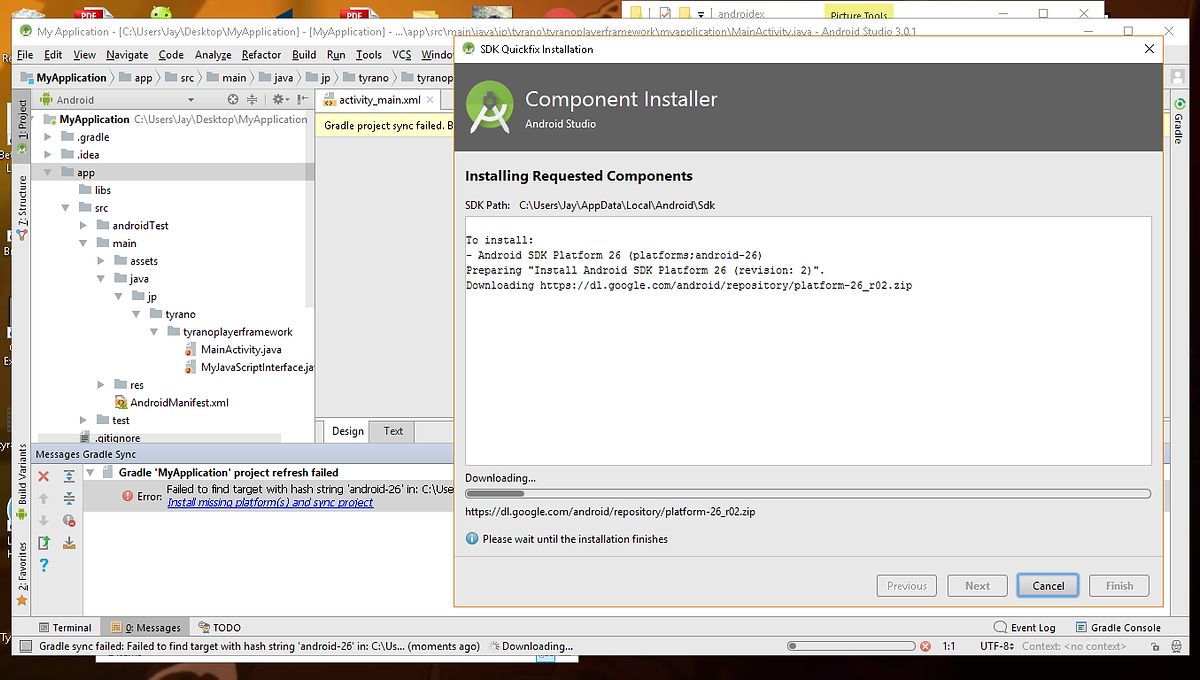The height and width of the screenshot is (680, 1200).
Task: Click the red error indicator icon in status bar
Action: (x=925, y=646)
